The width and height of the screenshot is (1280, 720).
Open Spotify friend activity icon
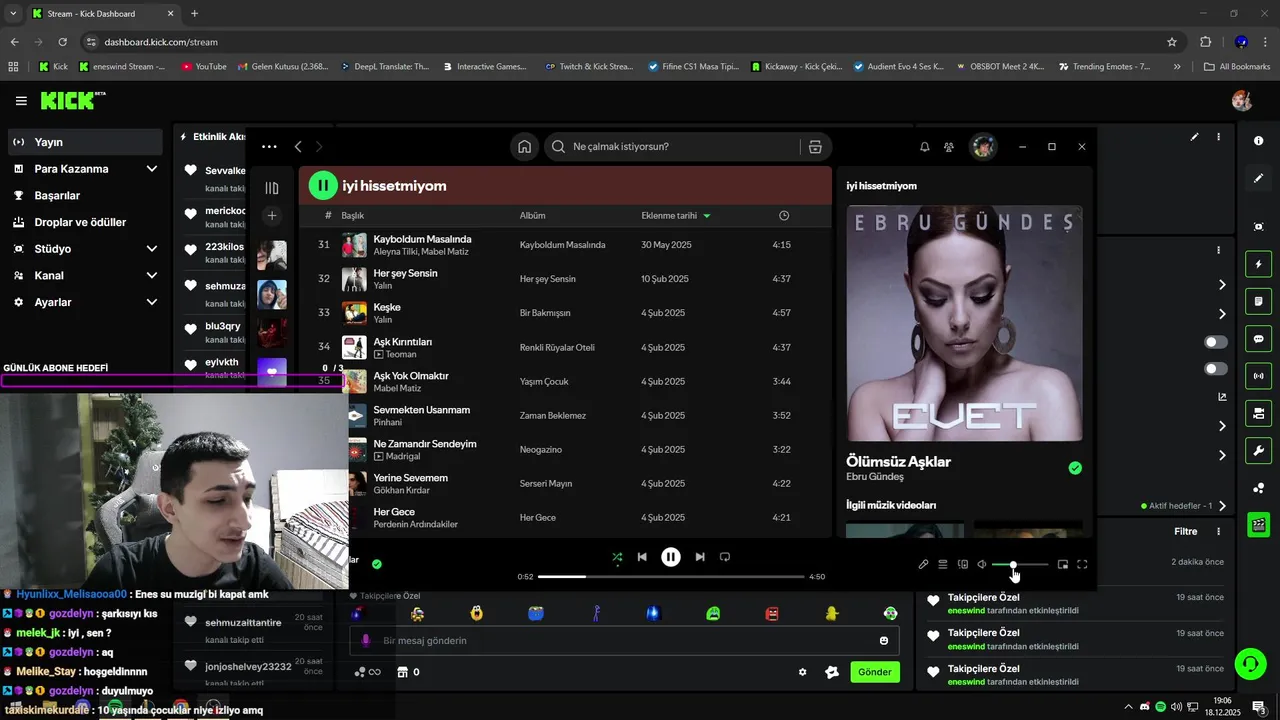tap(949, 147)
